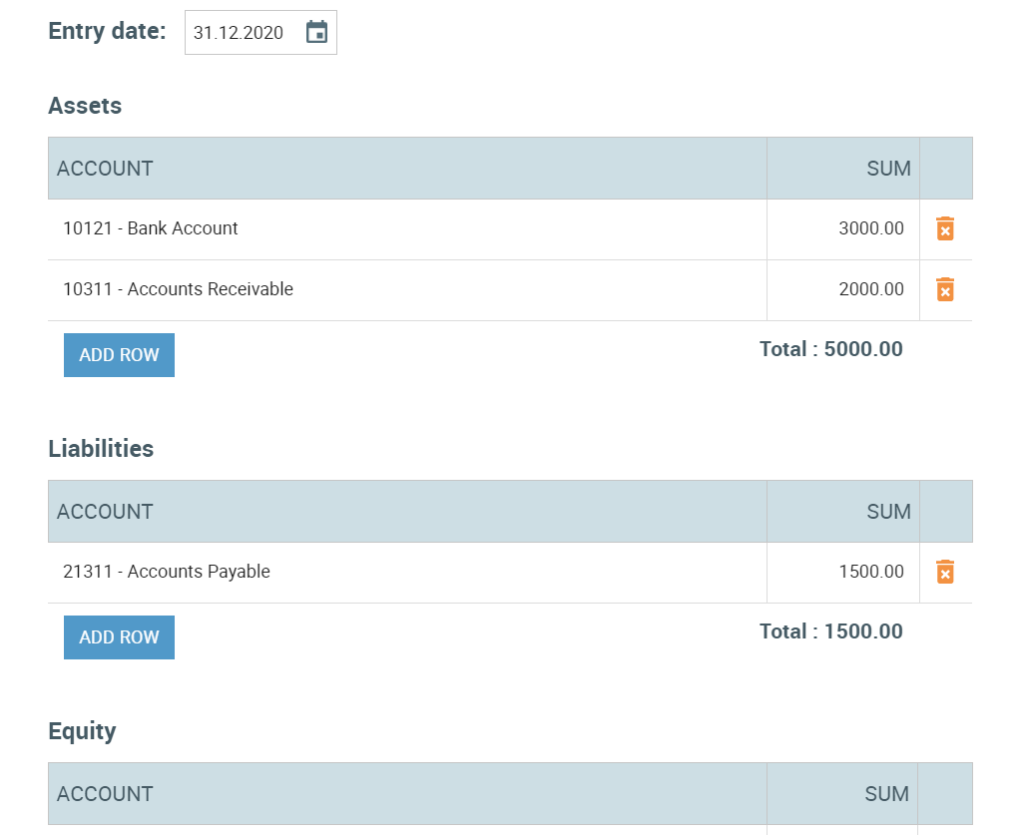Click ADD ROW under the Assets table

tap(118, 354)
